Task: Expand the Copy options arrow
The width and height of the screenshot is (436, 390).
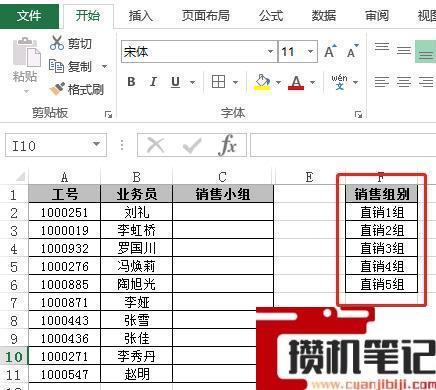Action: pos(104,66)
